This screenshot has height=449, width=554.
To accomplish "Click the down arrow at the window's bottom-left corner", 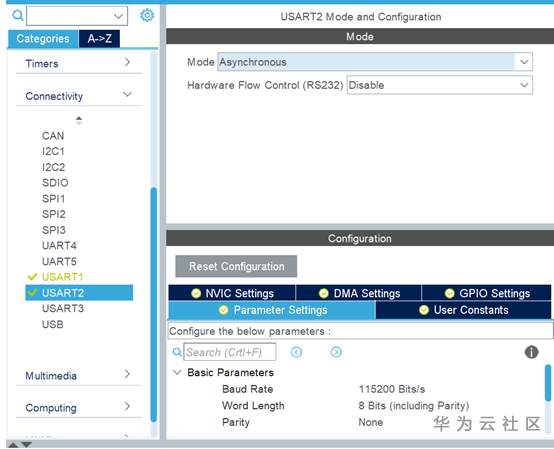I will pyautogui.click(x=27, y=444).
